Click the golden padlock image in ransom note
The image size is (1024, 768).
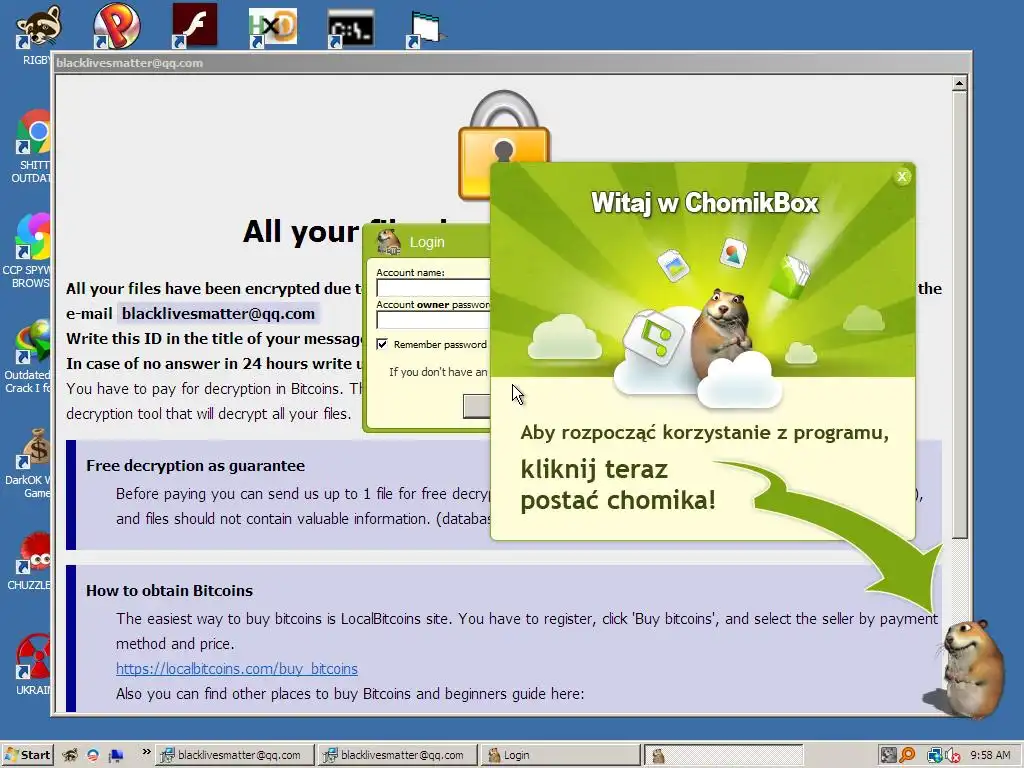coord(503,144)
